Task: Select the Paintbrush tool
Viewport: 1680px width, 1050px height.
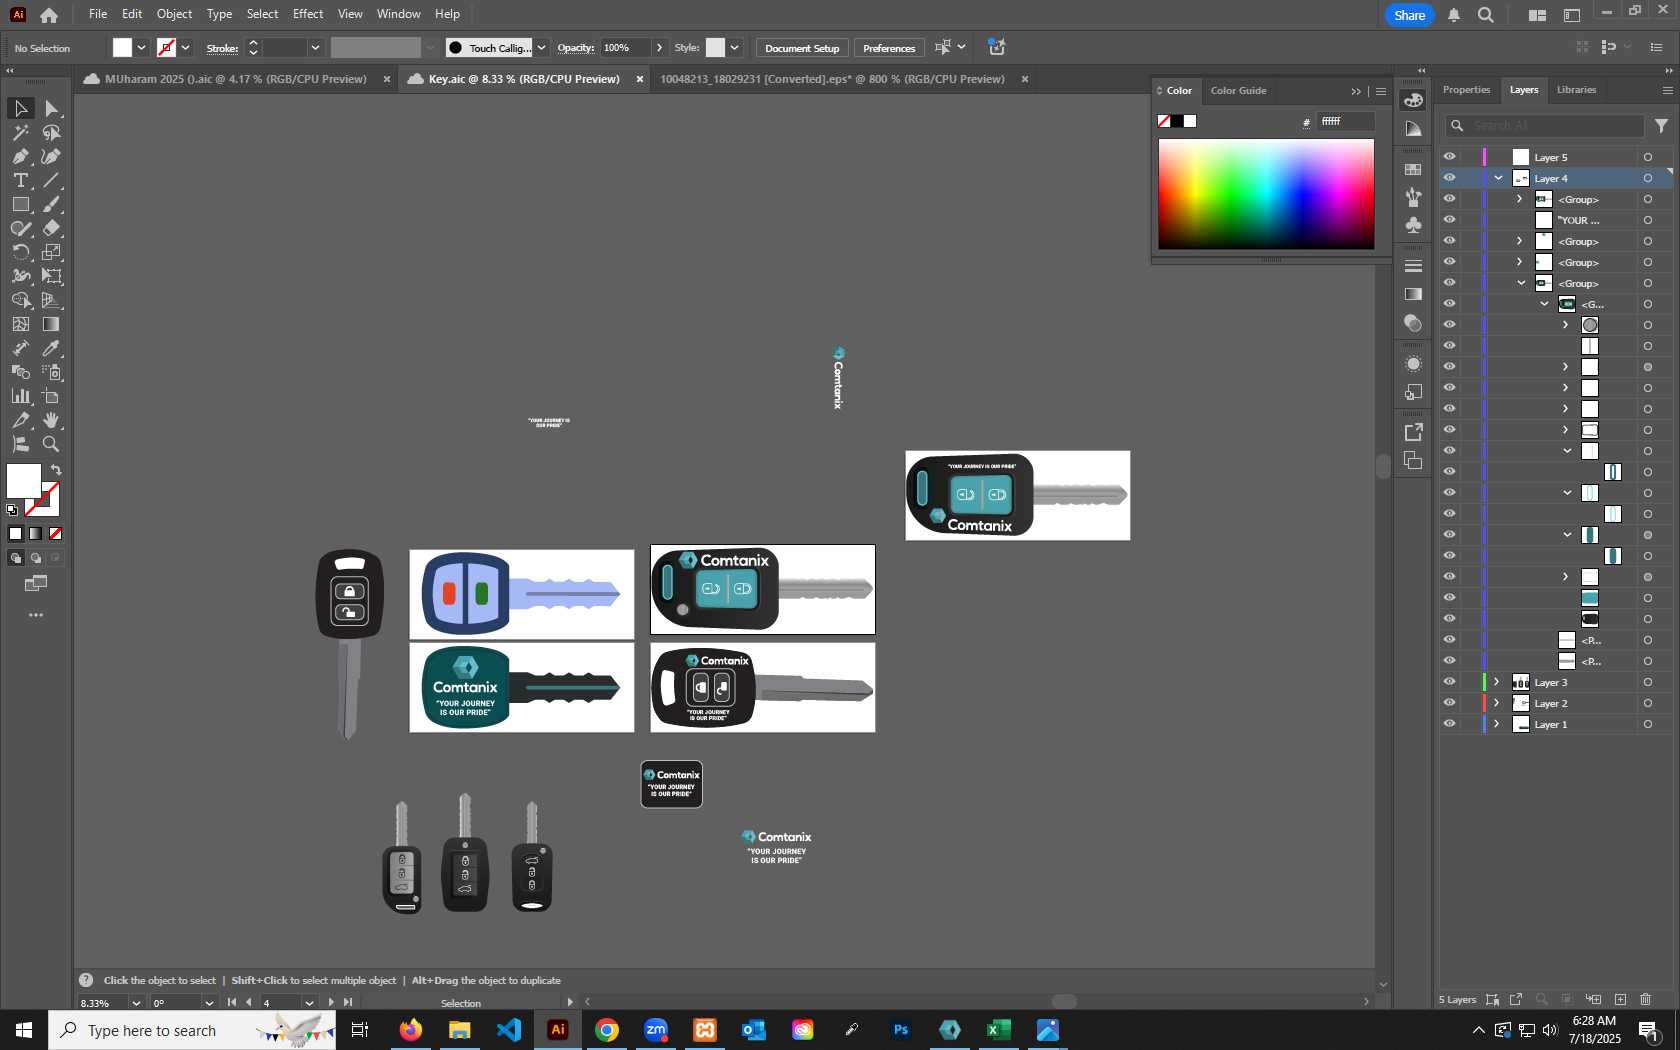Action: (52, 204)
